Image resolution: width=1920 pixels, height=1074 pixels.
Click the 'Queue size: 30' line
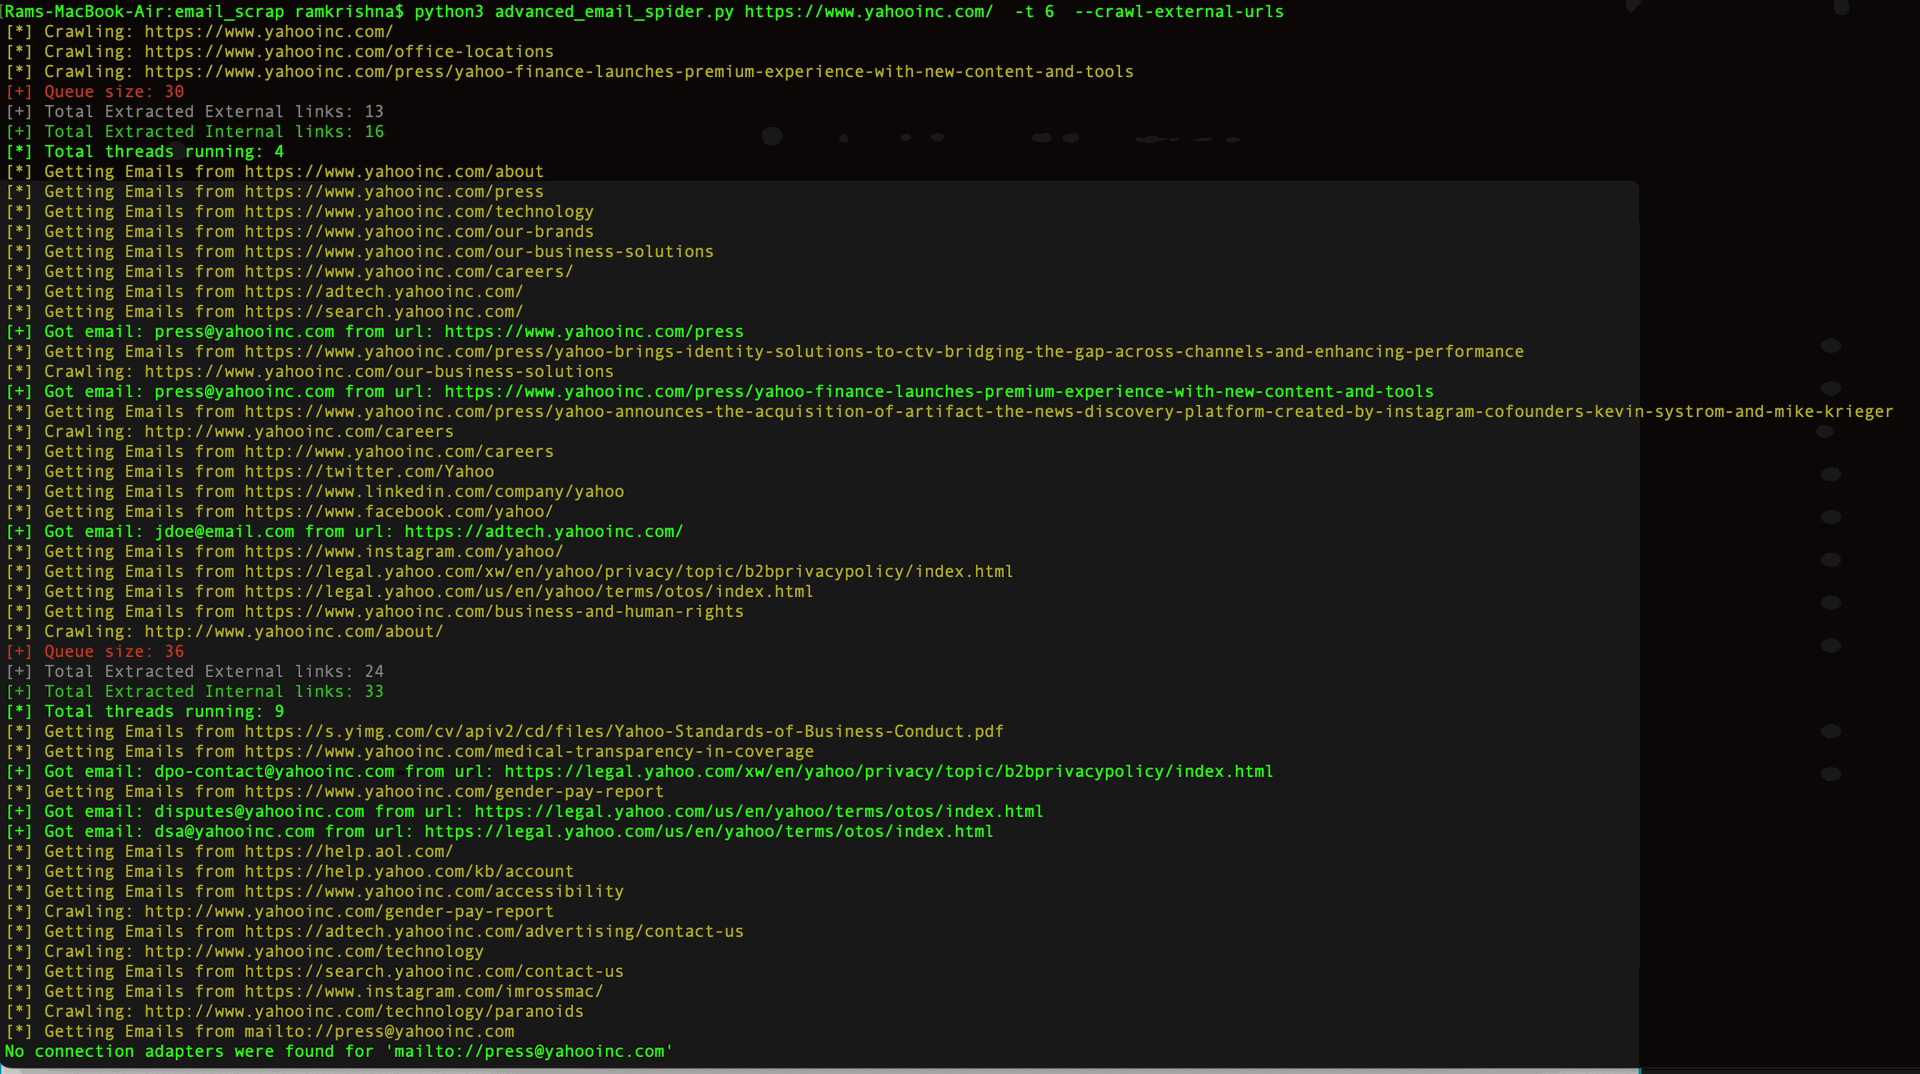(95, 92)
